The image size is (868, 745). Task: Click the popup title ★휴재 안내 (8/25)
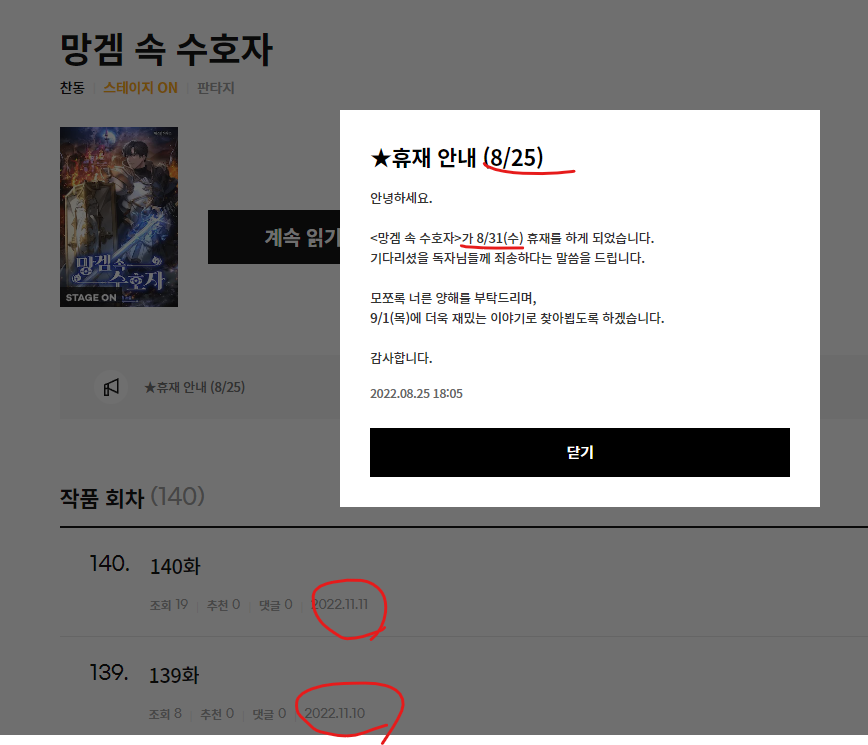[x=457, y=158]
